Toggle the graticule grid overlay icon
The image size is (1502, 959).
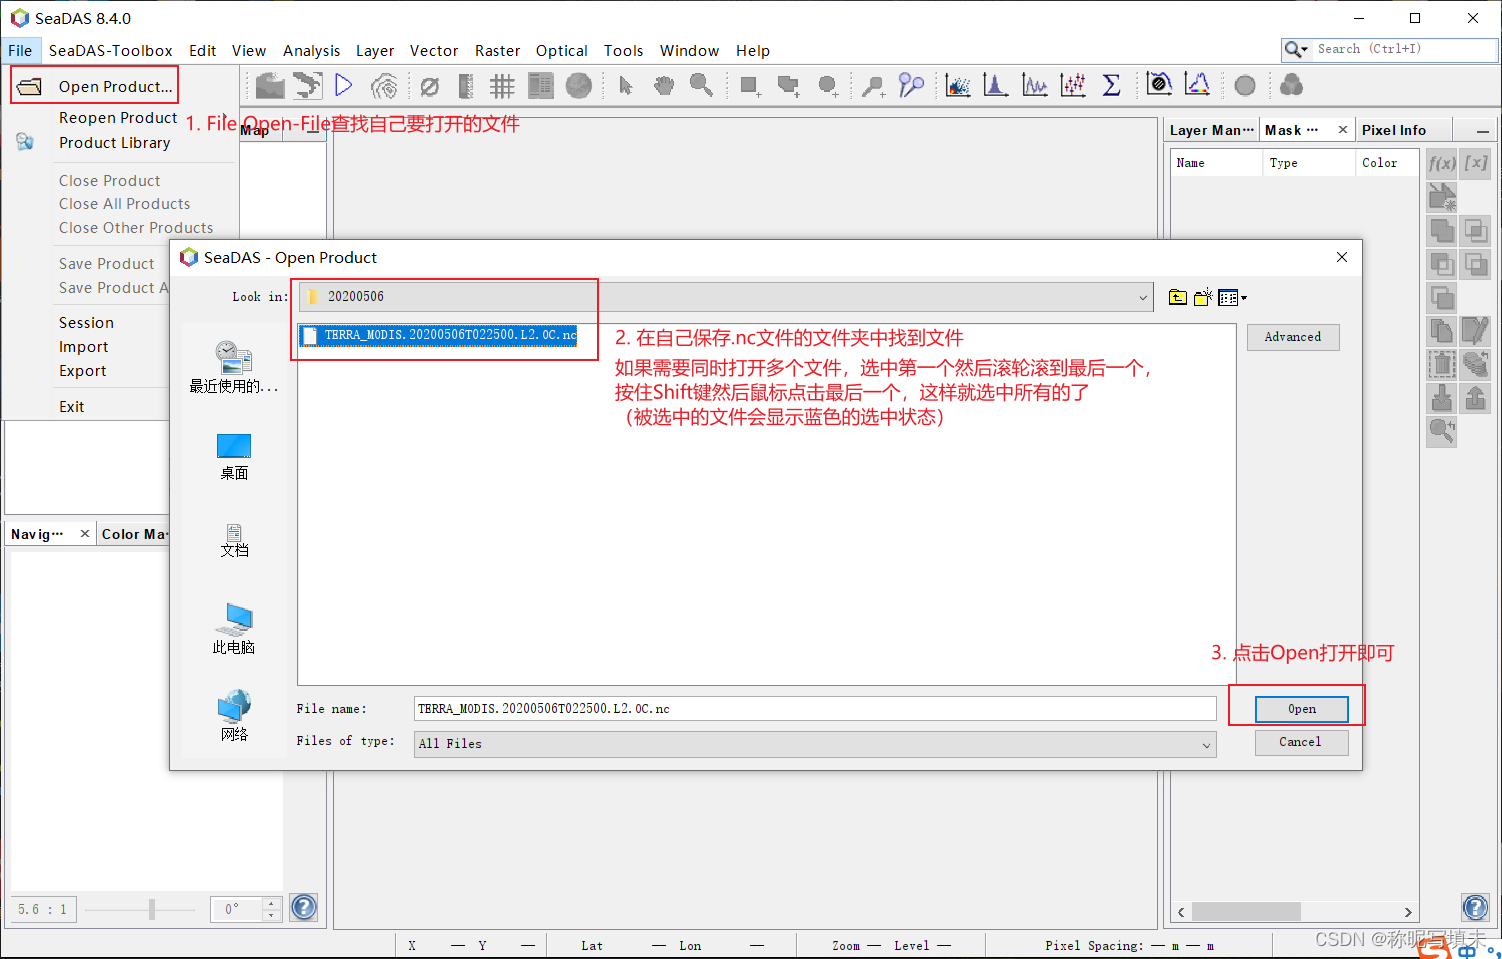[502, 87]
